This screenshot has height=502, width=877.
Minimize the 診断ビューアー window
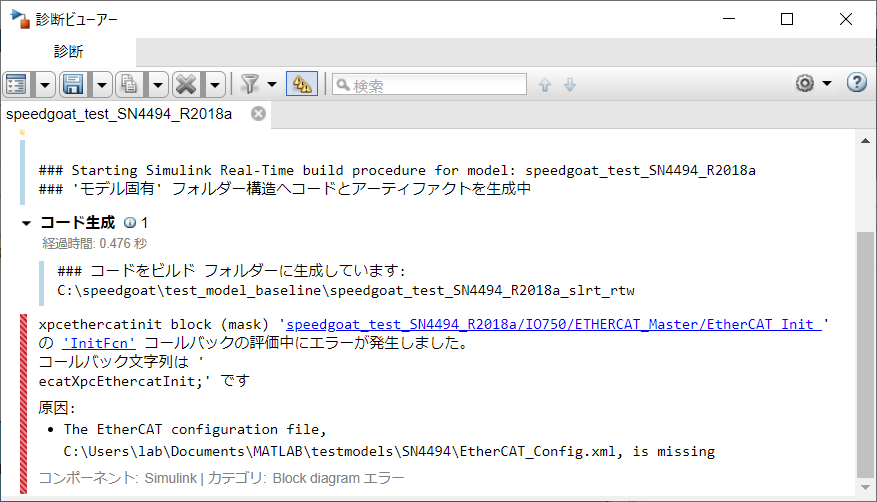[729, 19]
